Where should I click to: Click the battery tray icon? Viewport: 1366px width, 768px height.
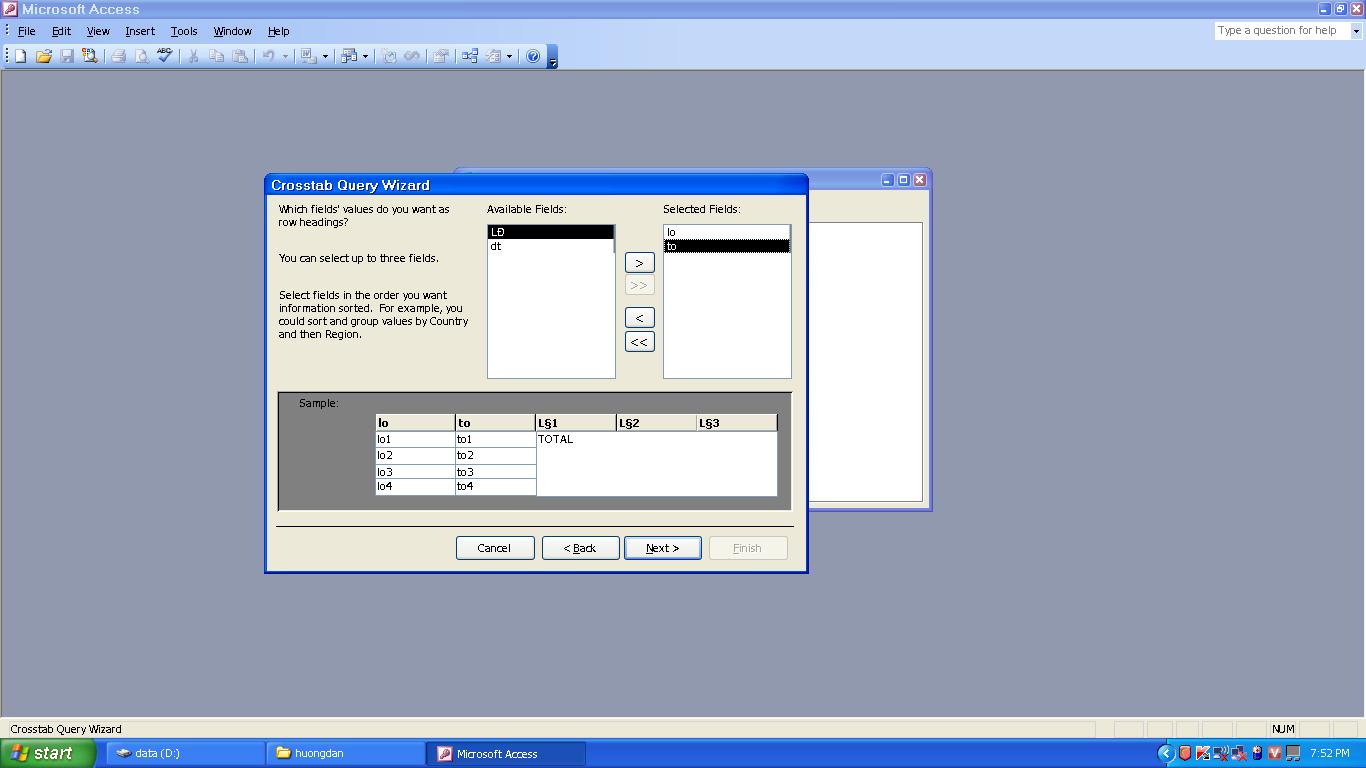pyautogui.click(x=1257, y=753)
